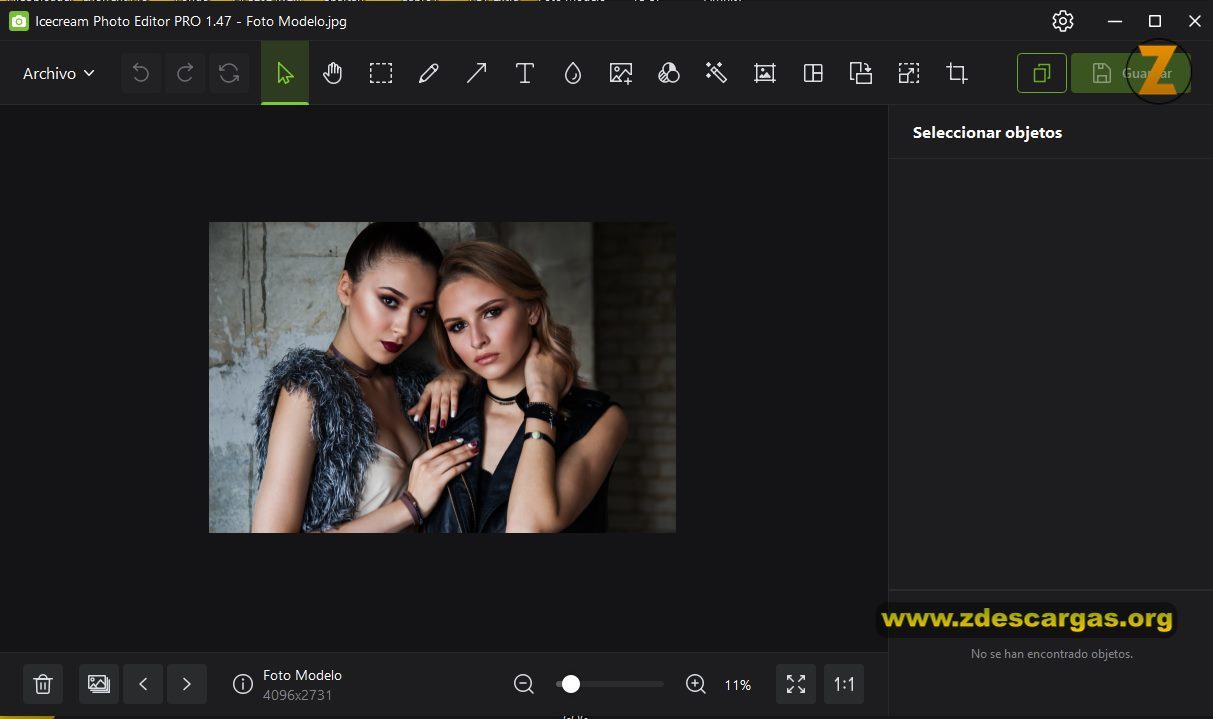Click the magic wand auto-enhance tool

[716, 73]
